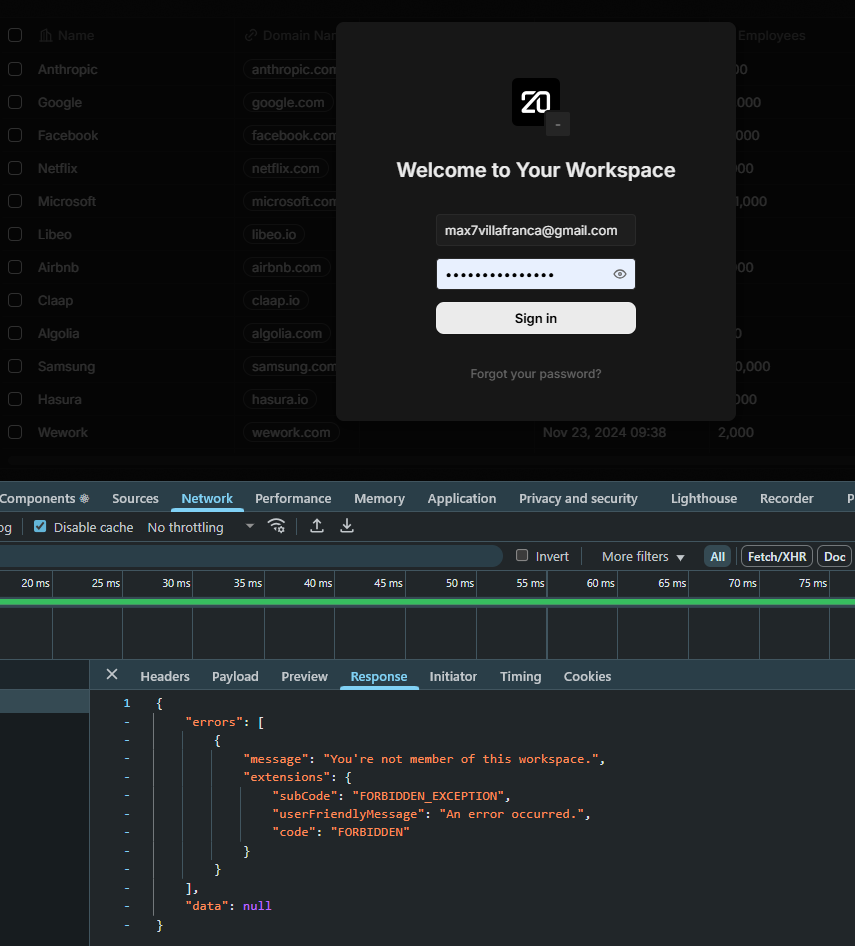Viewport: 855px width, 946px height.
Task: Open the Components tab
Action: pyautogui.click(x=44, y=498)
